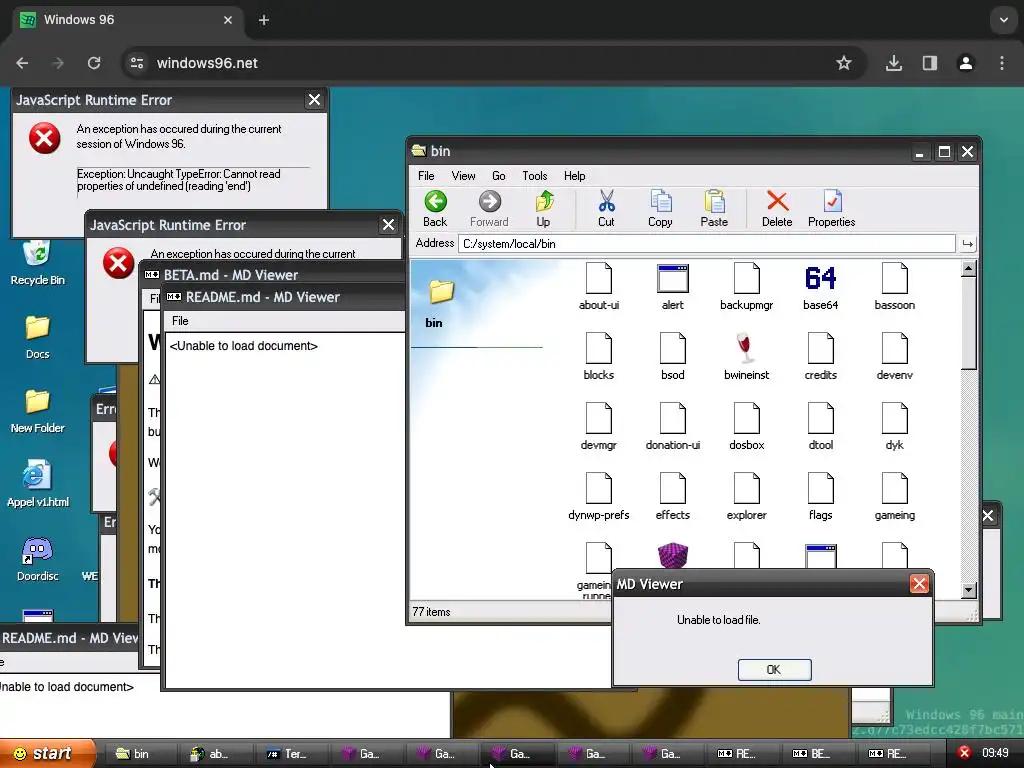Reload the browser page
Screen dimensions: 1024x768
point(94,63)
